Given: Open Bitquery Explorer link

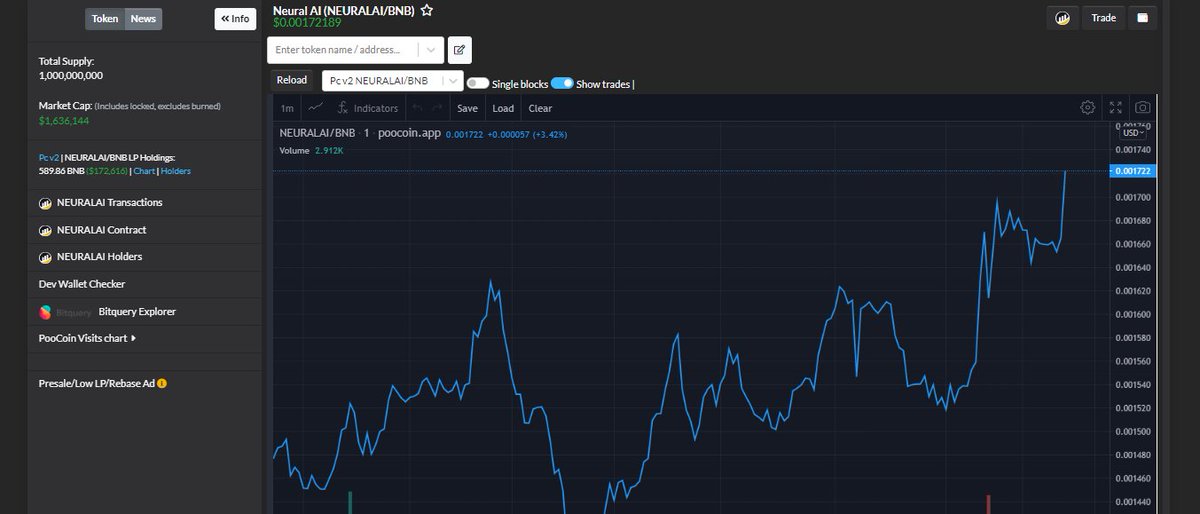Looking at the screenshot, I should click(137, 312).
